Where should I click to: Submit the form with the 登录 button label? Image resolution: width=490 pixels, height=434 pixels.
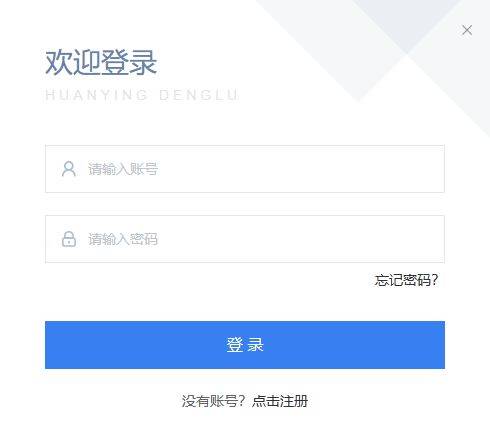[245, 345]
